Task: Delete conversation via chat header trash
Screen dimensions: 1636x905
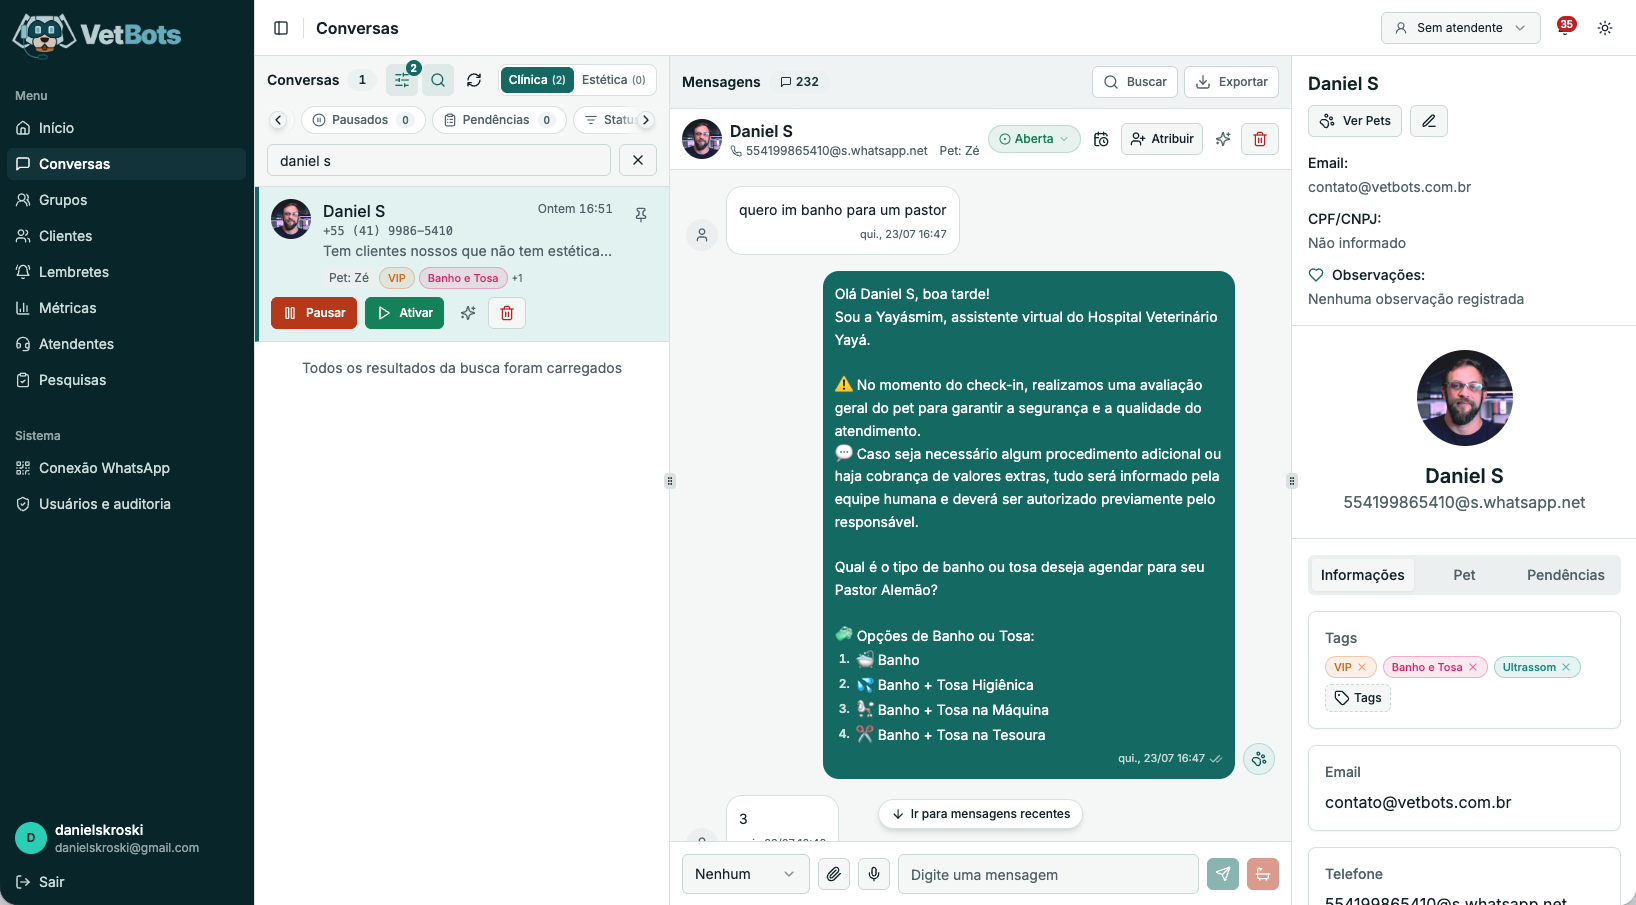Action: [1260, 139]
